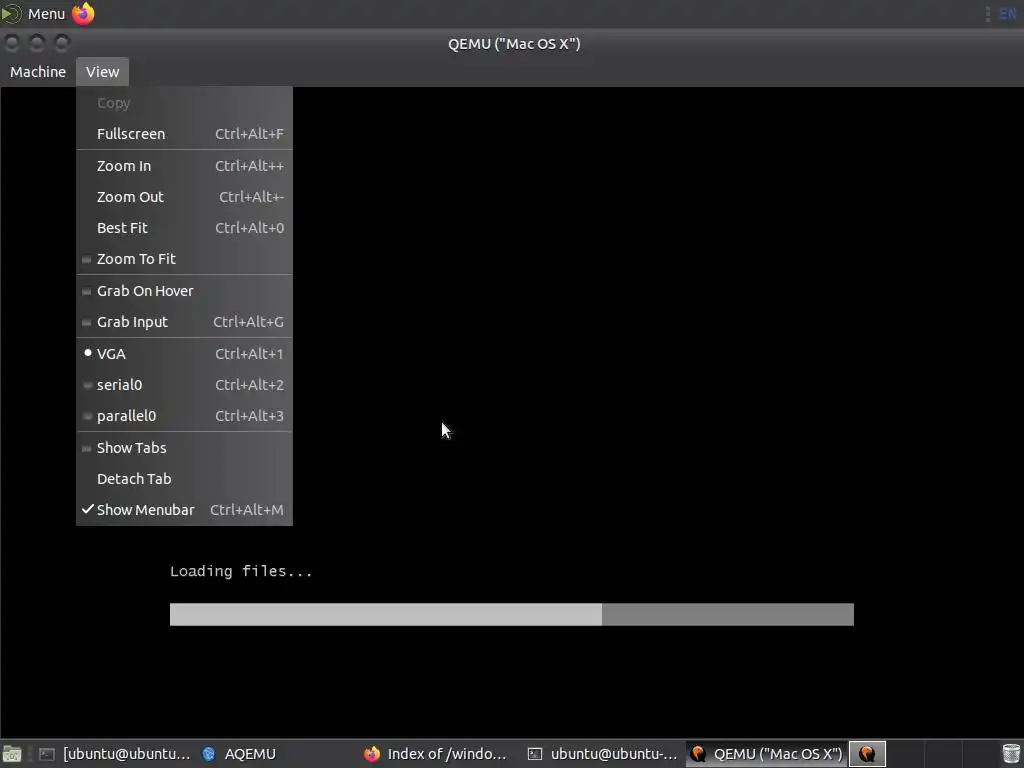This screenshot has width=1024, height=768.
Task: Toggle Zoom To Fit checkbox
Action: (x=184, y=259)
